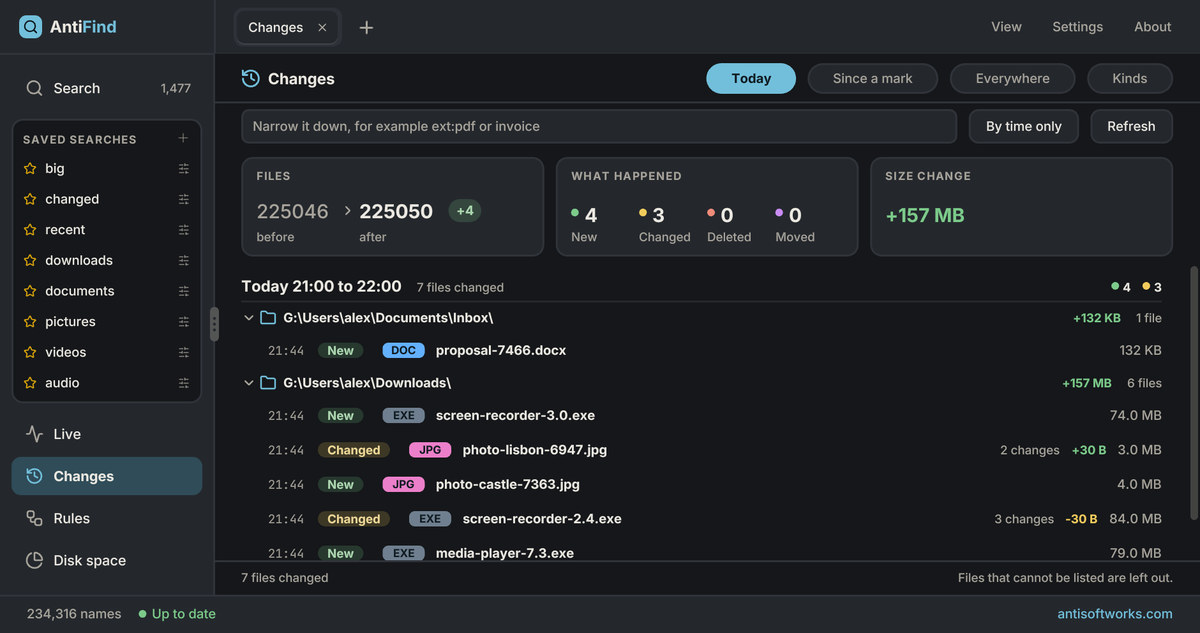Click the JPG badge on photo-castle row
Viewport: 1200px width, 633px height.
tap(403, 484)
